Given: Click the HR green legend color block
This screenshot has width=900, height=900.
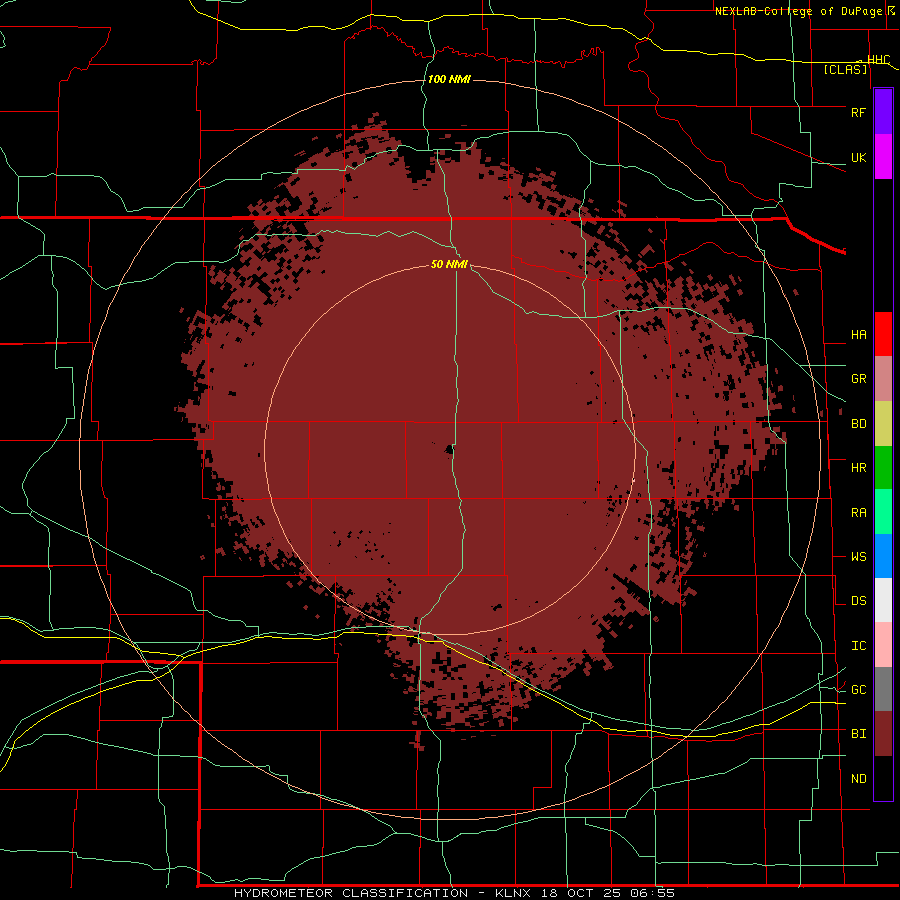Looking at the screenshot, I should click(883, 468).
